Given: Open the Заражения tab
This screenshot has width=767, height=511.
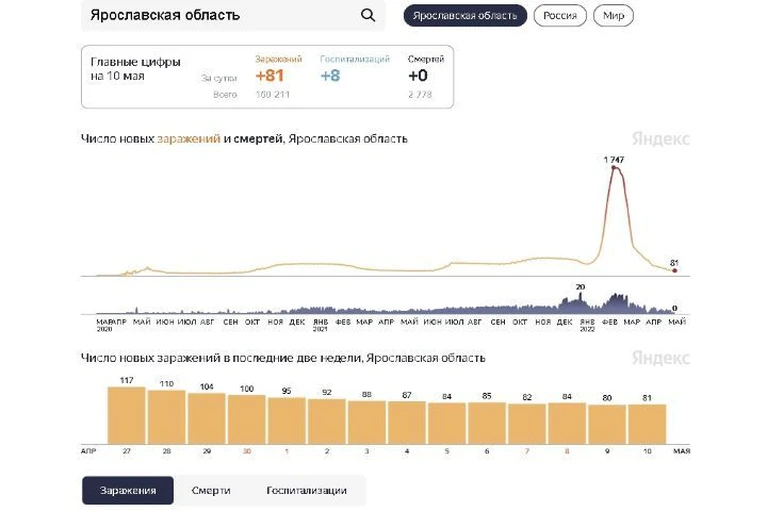Looking at the screenshot, I should click(x=128, y=490).
